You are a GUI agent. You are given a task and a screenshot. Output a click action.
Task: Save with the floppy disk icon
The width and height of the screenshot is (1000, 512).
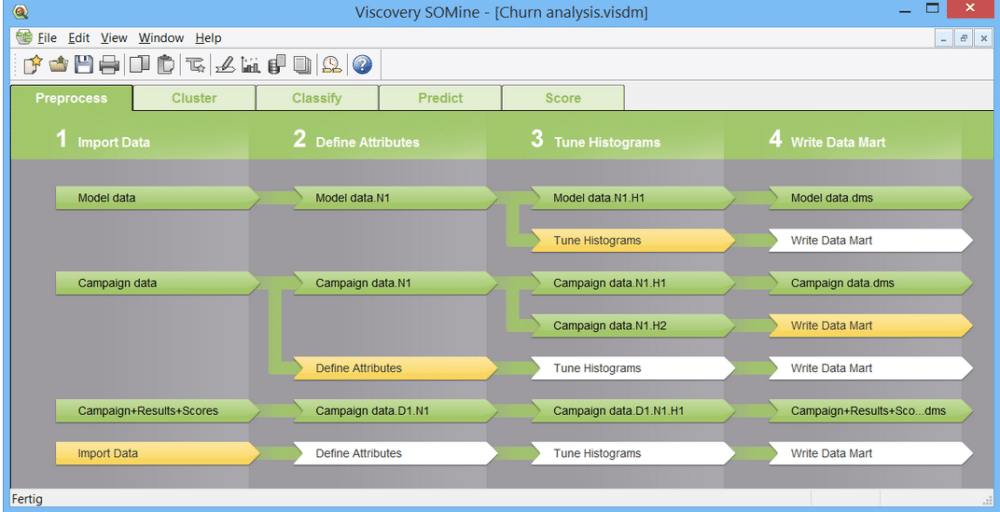pyautogui.click(x=84, y=65)
